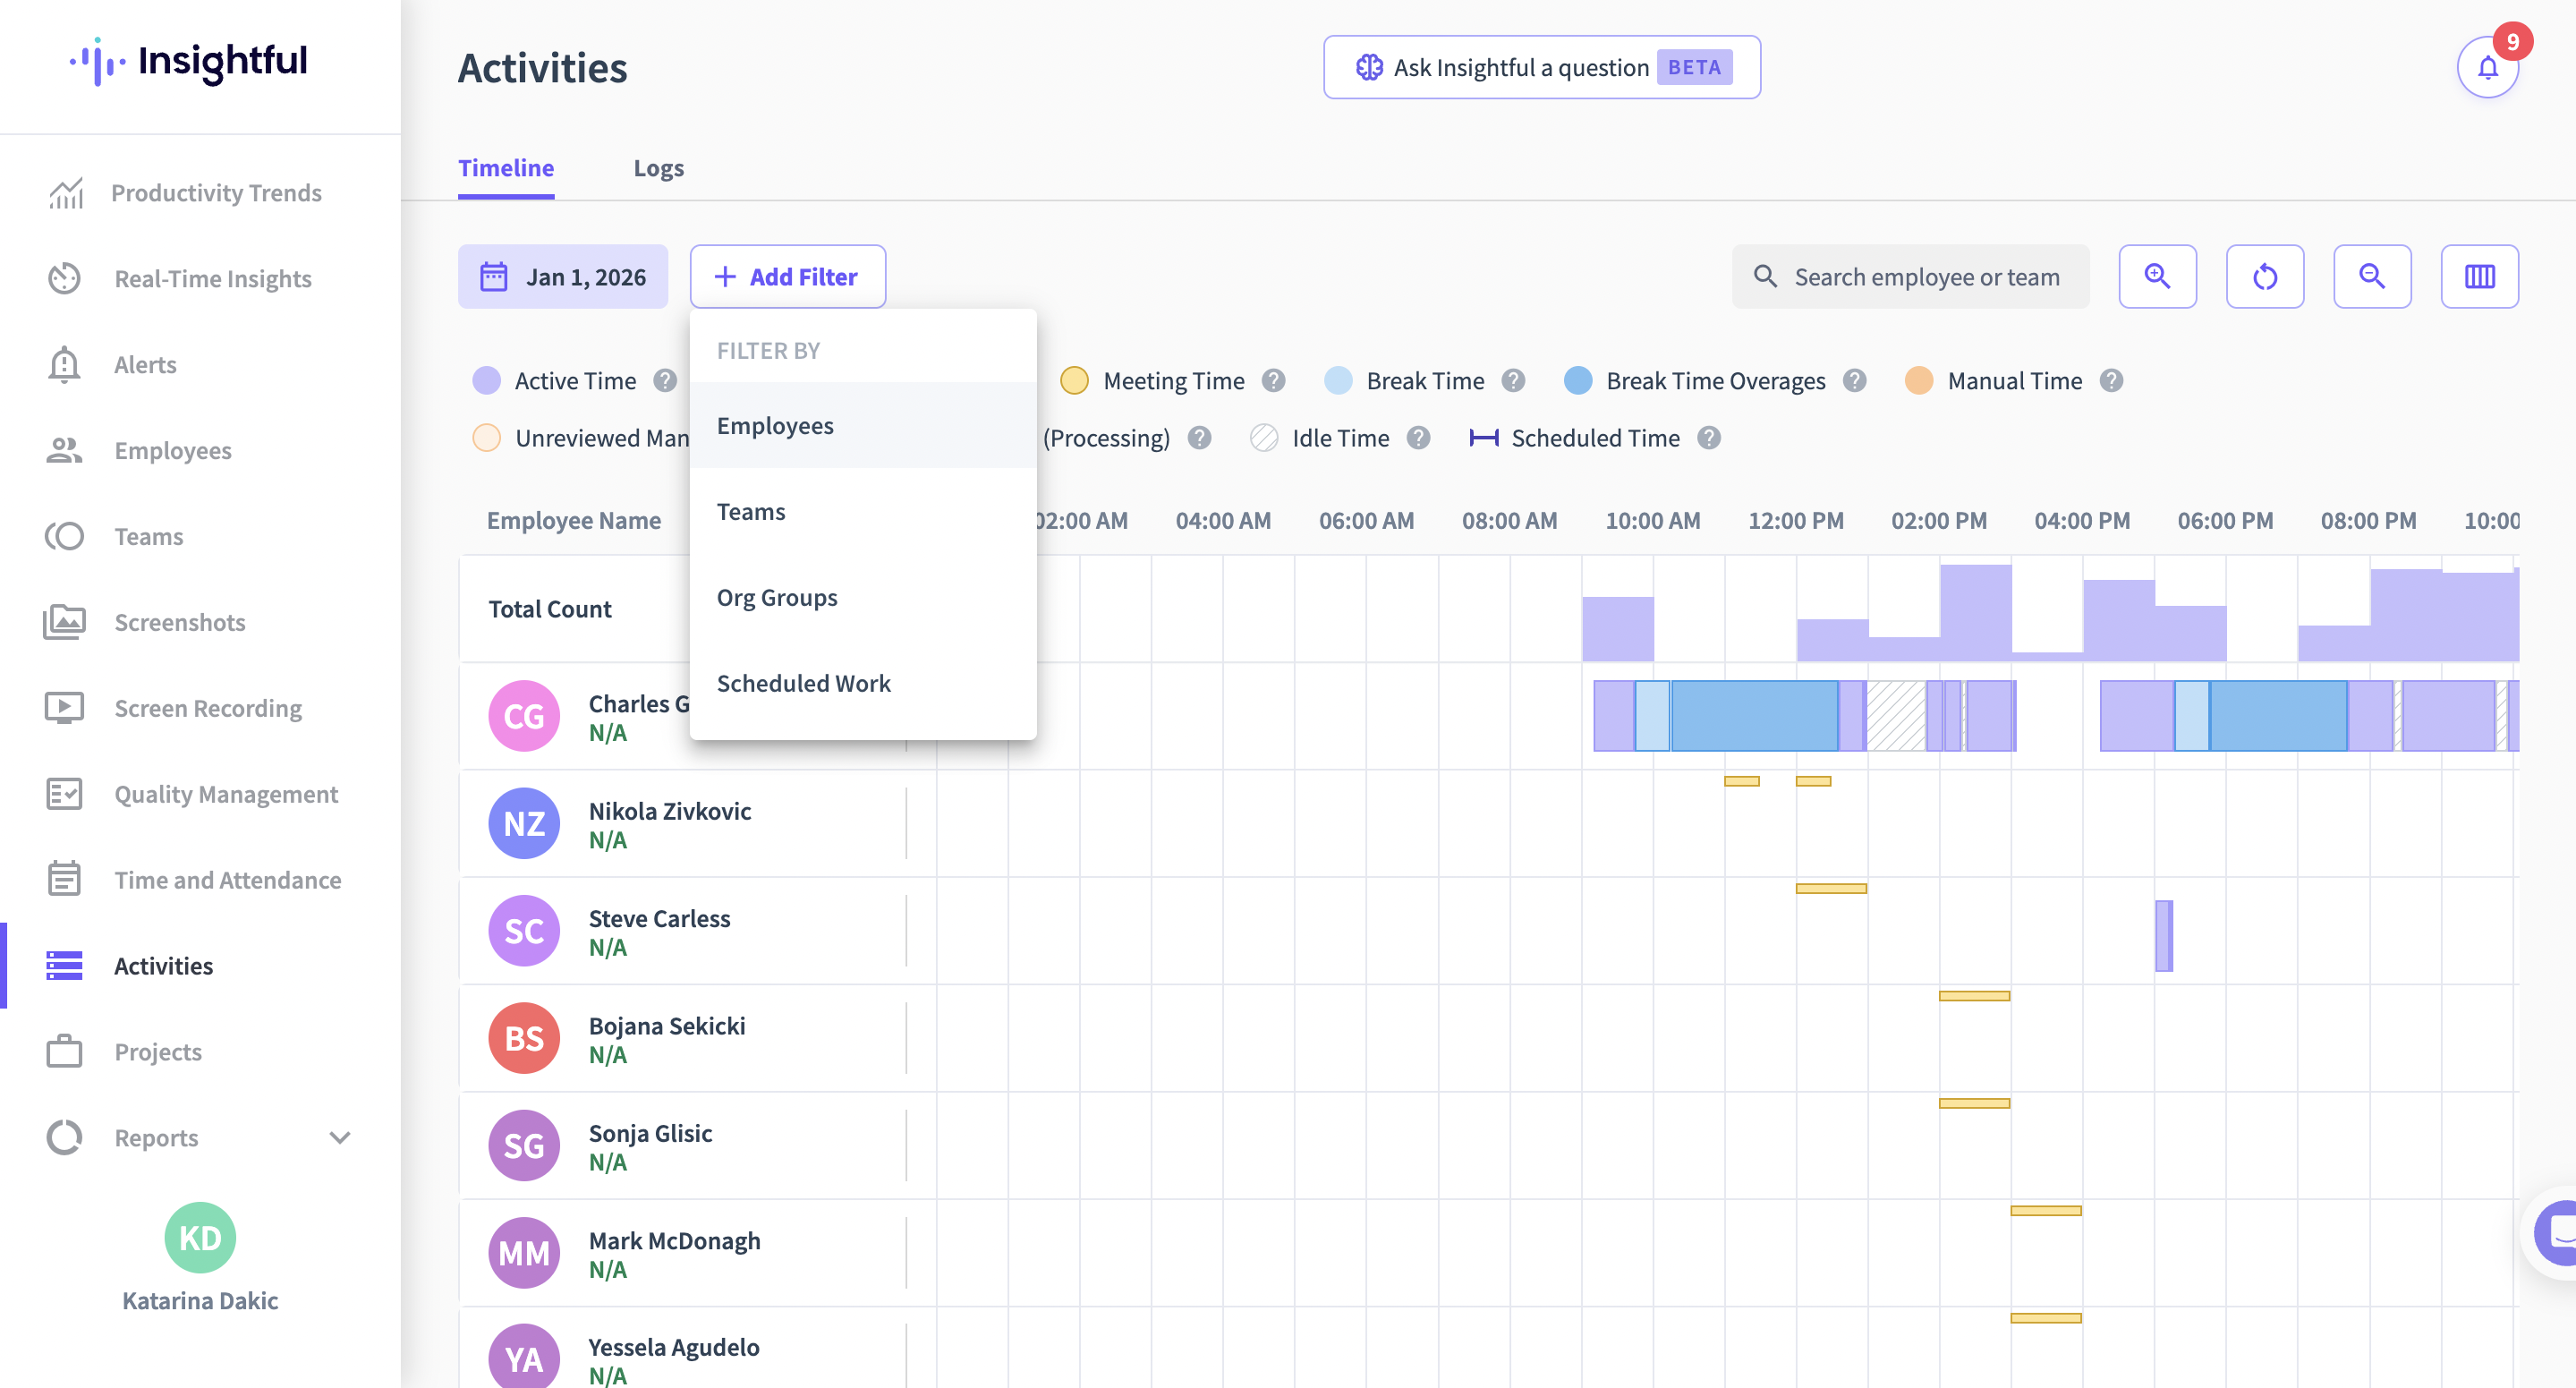Click the Insightful logo
Viewport: 2576px width, 1388px height.
(188, 62)
